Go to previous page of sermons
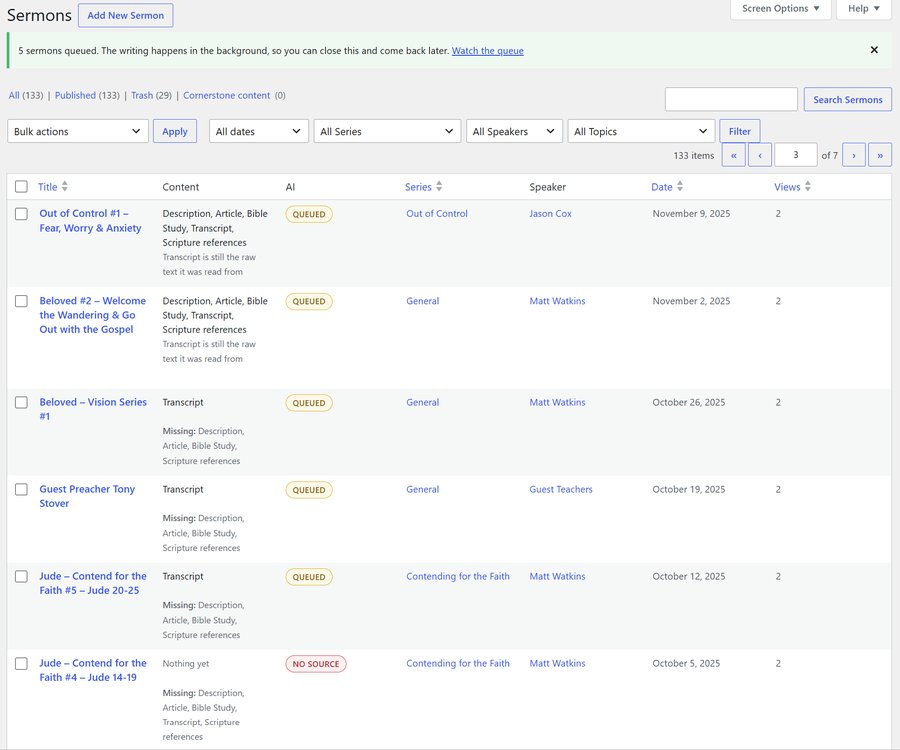 [760, 155]
